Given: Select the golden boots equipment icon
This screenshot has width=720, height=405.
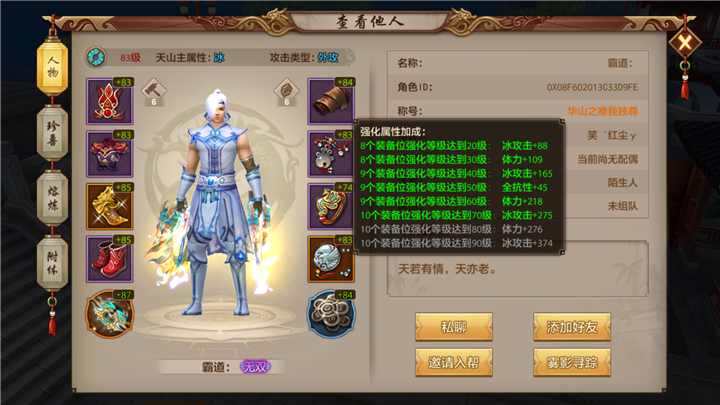Looking at the screenshot, I should point(110,207).
